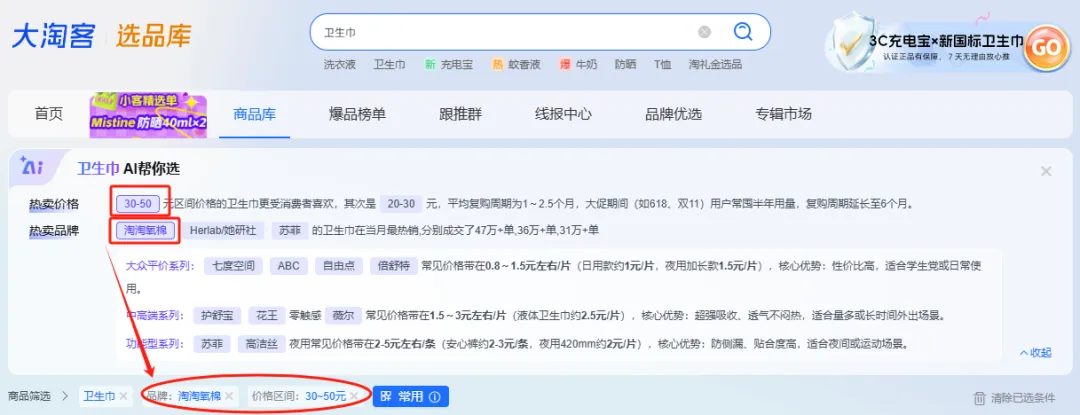The width and height of the screenshot is (1080, 415).
Task: Click the 功能型系列 label
Action: point(155,343)
